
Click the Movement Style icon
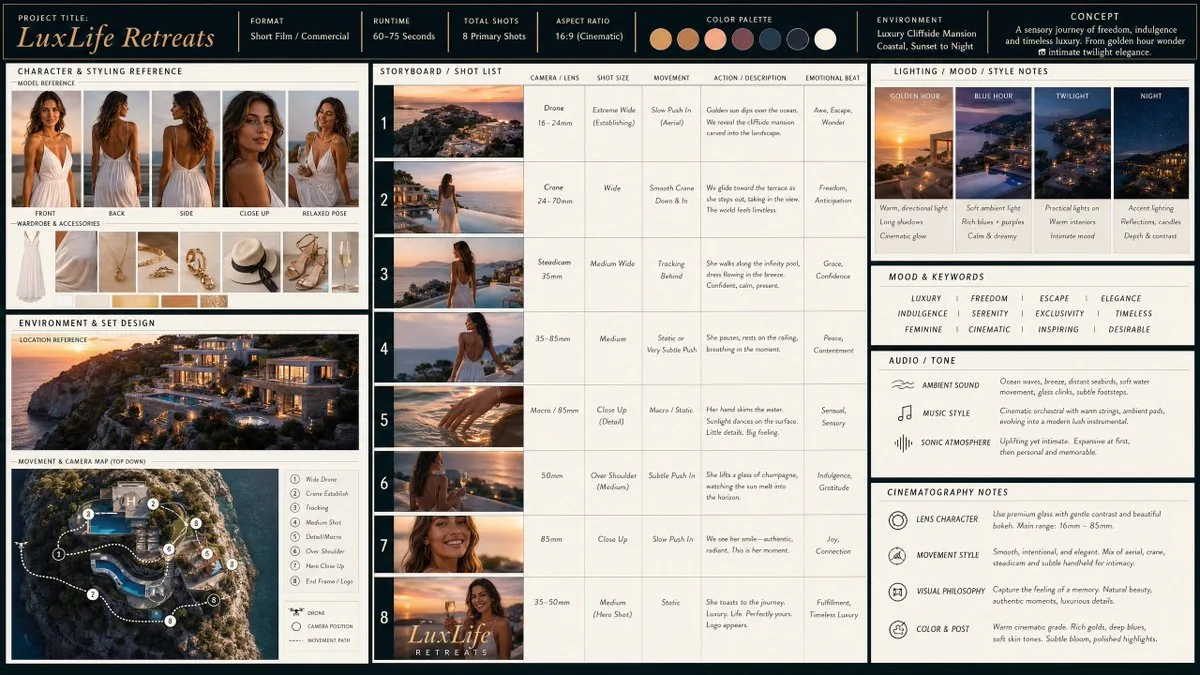[x=897, y=555]
